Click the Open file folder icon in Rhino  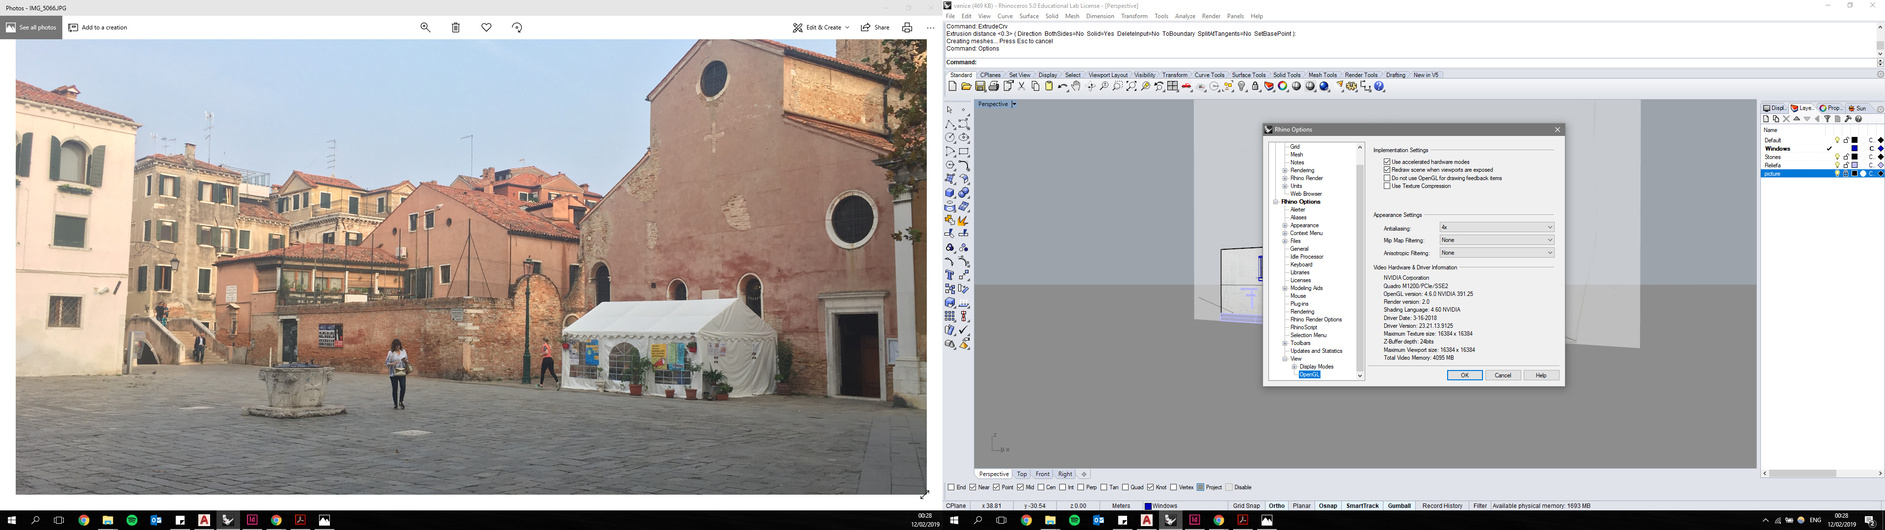point(966,87)
